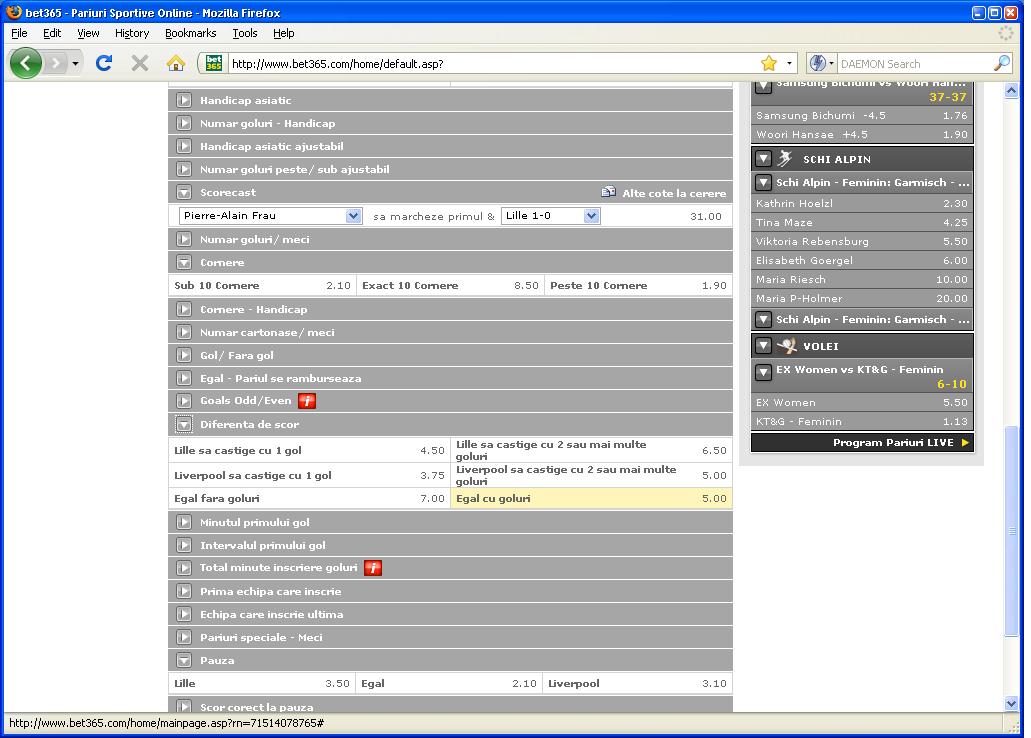This screenshot has width=1031, height=738.
Task: Click the DAEMON search engine icon
Action: (817, 63)
